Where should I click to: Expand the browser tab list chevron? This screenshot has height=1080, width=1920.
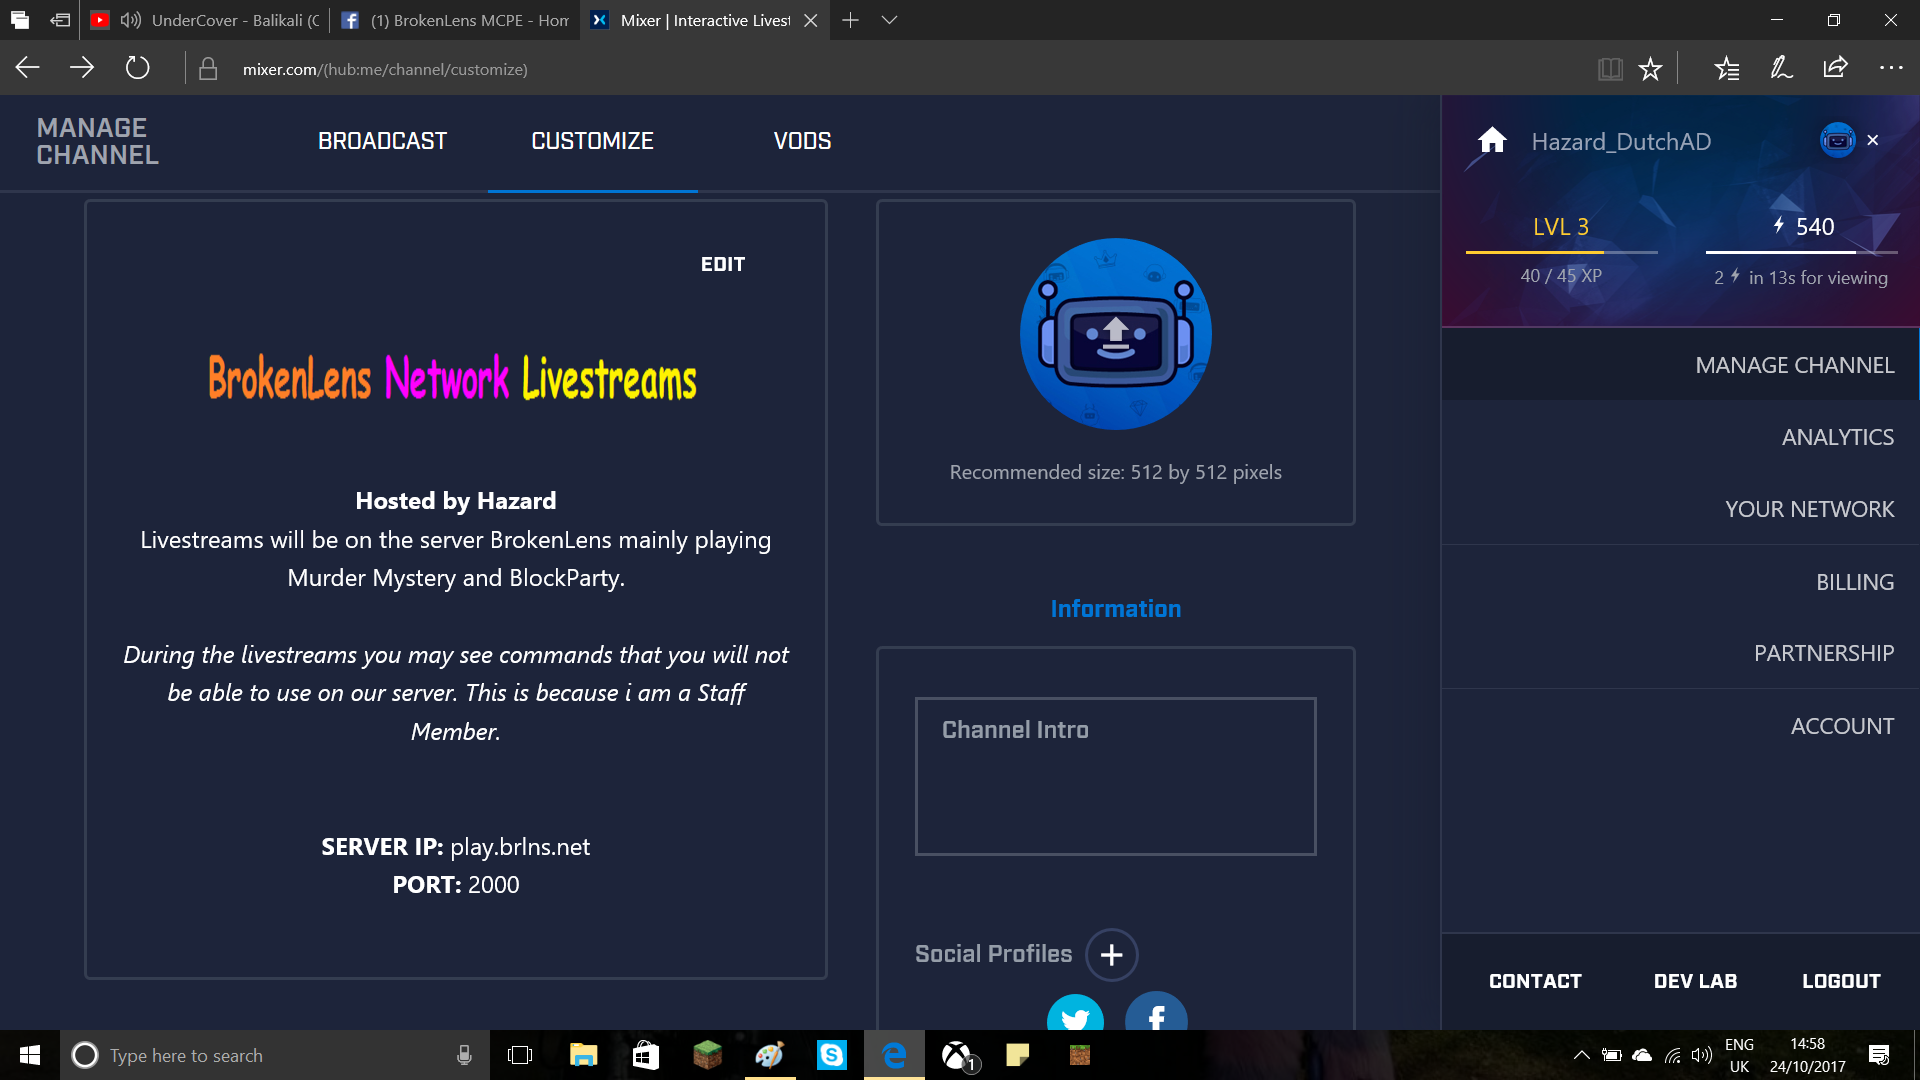889,20
